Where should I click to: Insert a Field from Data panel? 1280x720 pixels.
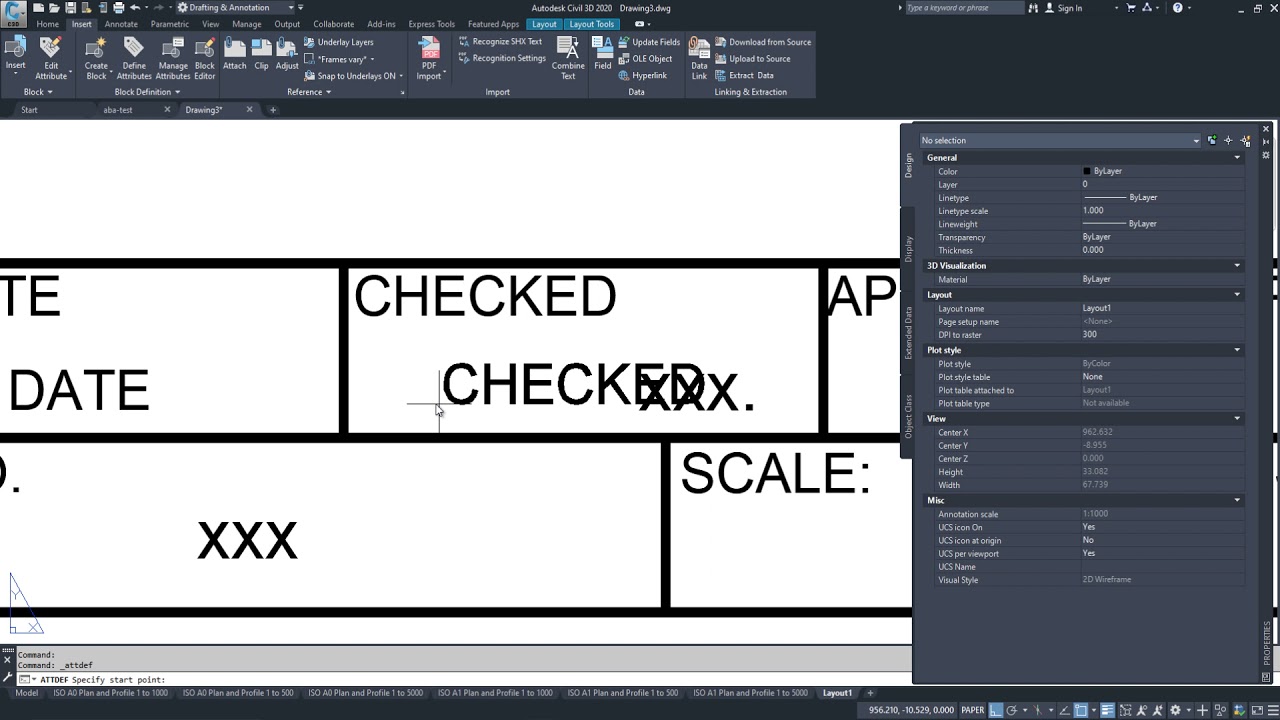click(x=603, y=55)
